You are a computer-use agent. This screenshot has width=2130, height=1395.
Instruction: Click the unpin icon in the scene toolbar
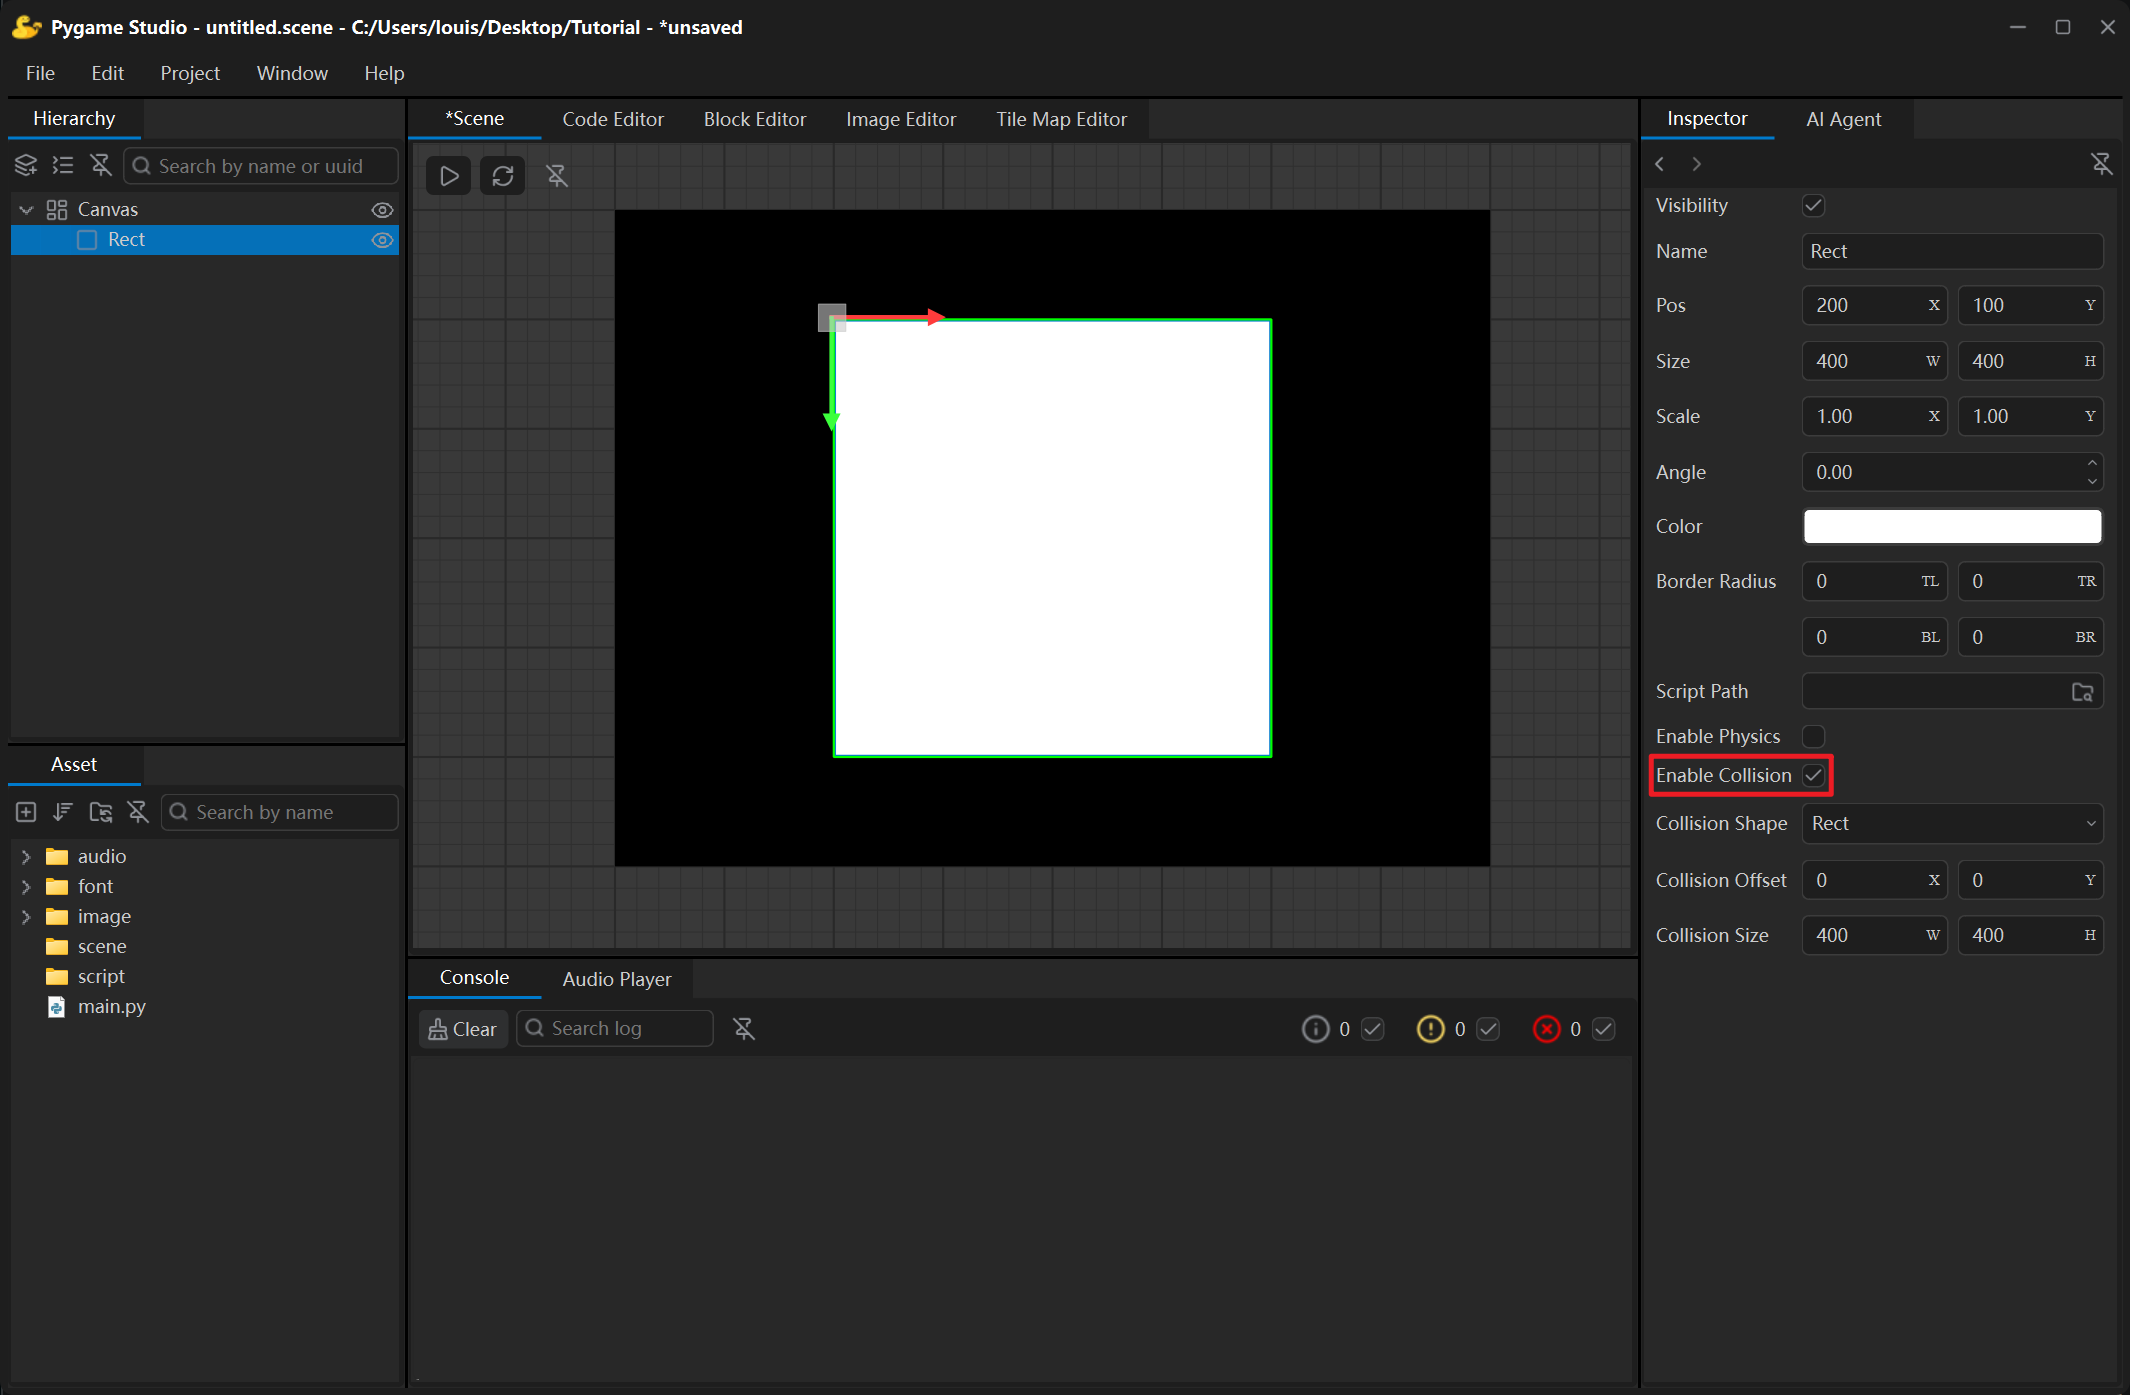tap(557, 176)
